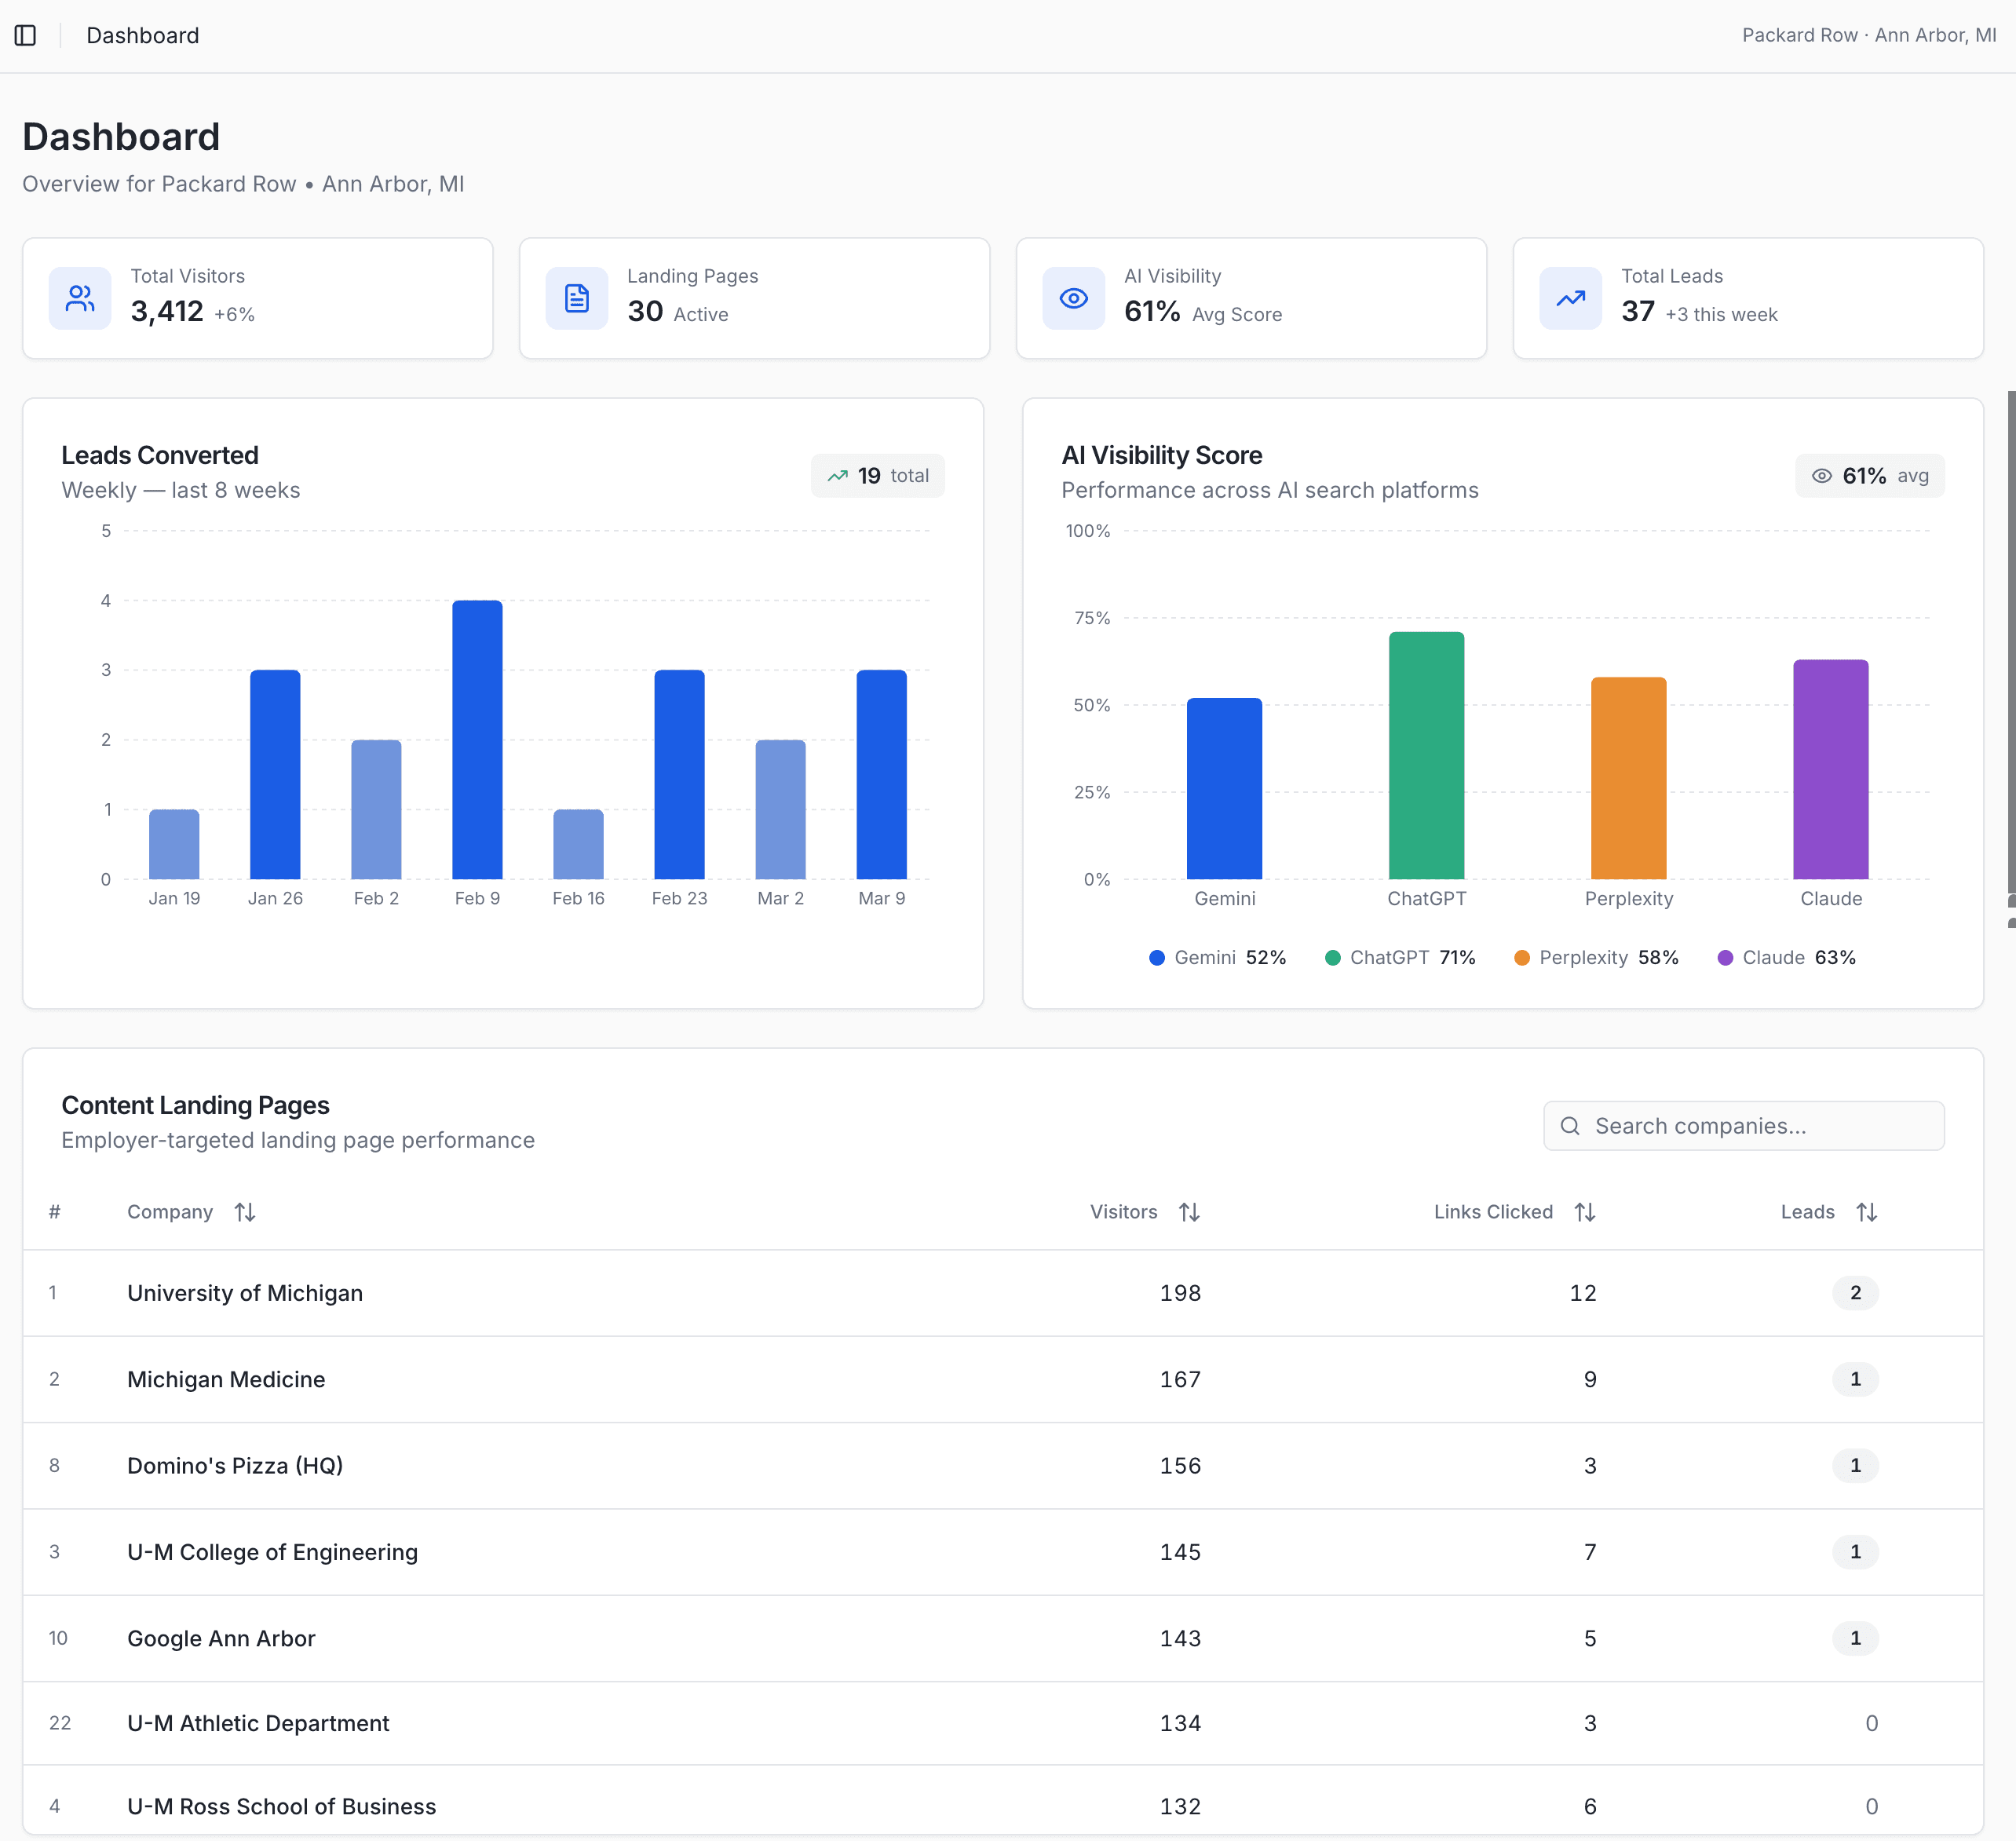Open the Total Visitors 3,412 card

258,298
